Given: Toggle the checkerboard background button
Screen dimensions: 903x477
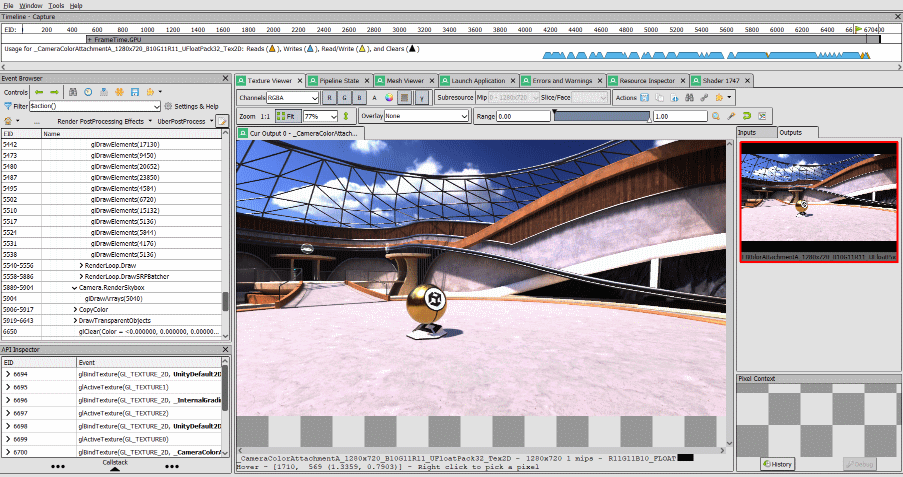Looking at the screenshot, I should (x=405, y=97).
